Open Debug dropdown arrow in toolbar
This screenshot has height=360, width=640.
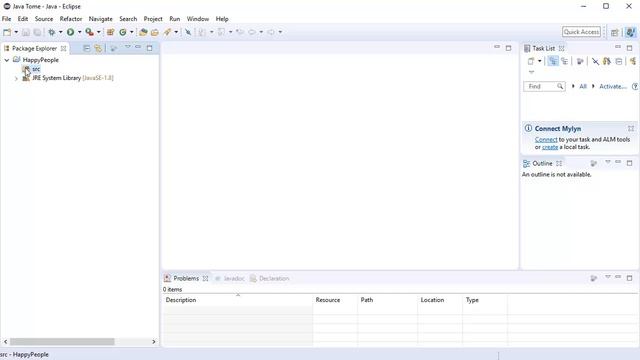pyautogui.click(x=60, y=32)
